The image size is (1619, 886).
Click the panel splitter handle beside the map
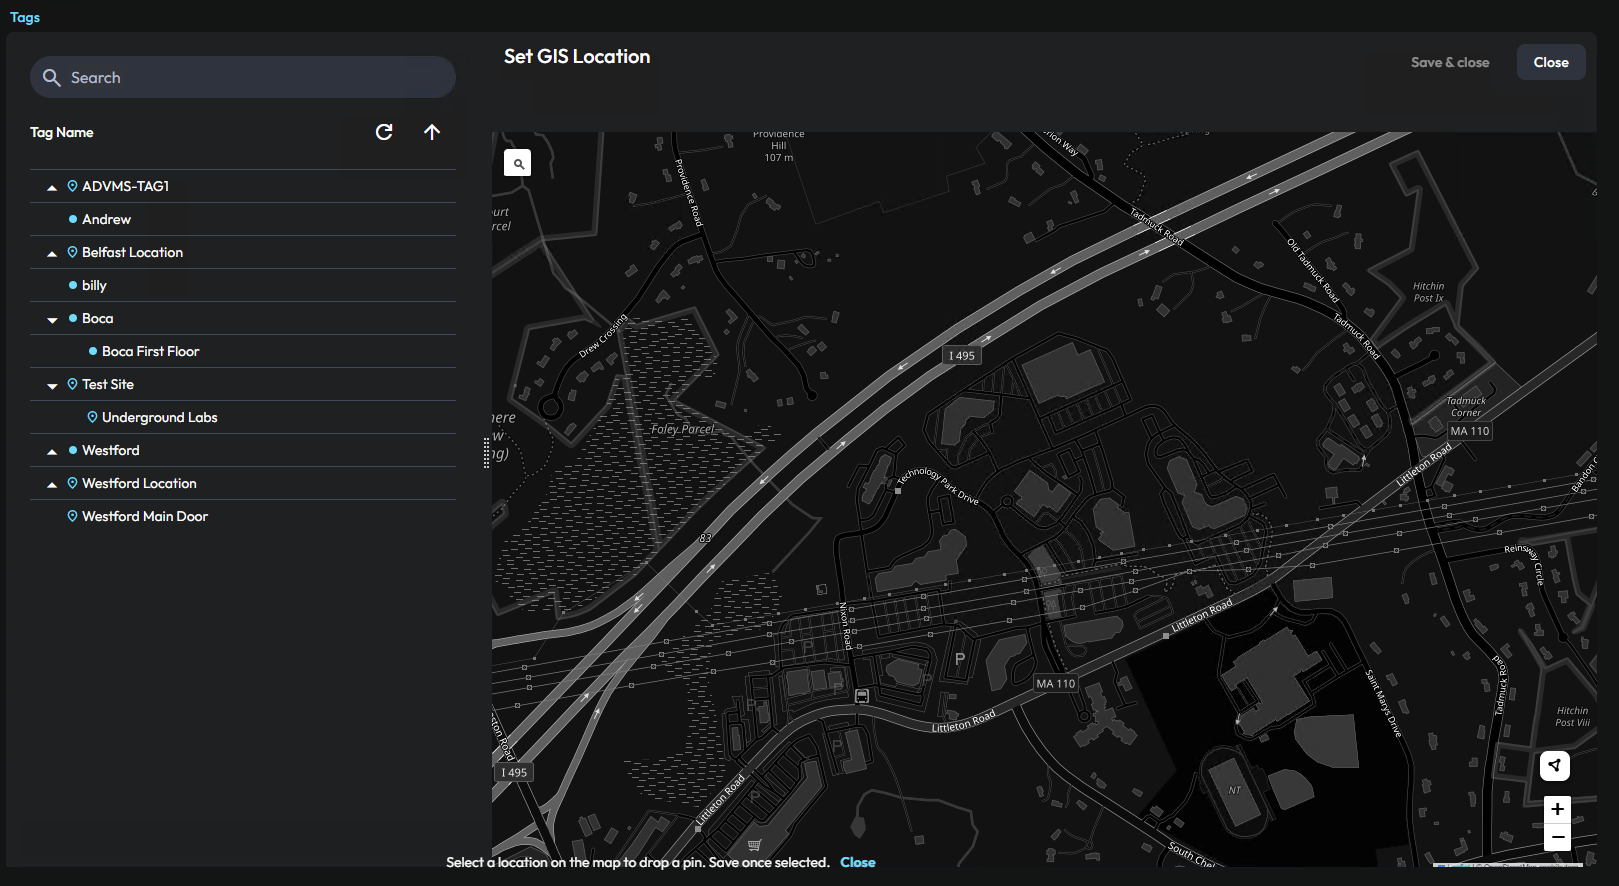pos(486,452)
